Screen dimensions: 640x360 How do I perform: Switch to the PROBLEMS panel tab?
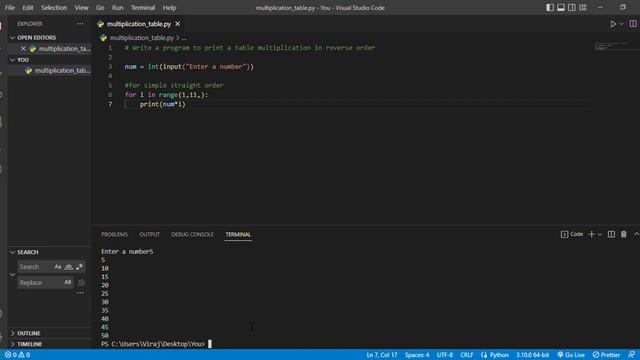(x=114, y=234)
